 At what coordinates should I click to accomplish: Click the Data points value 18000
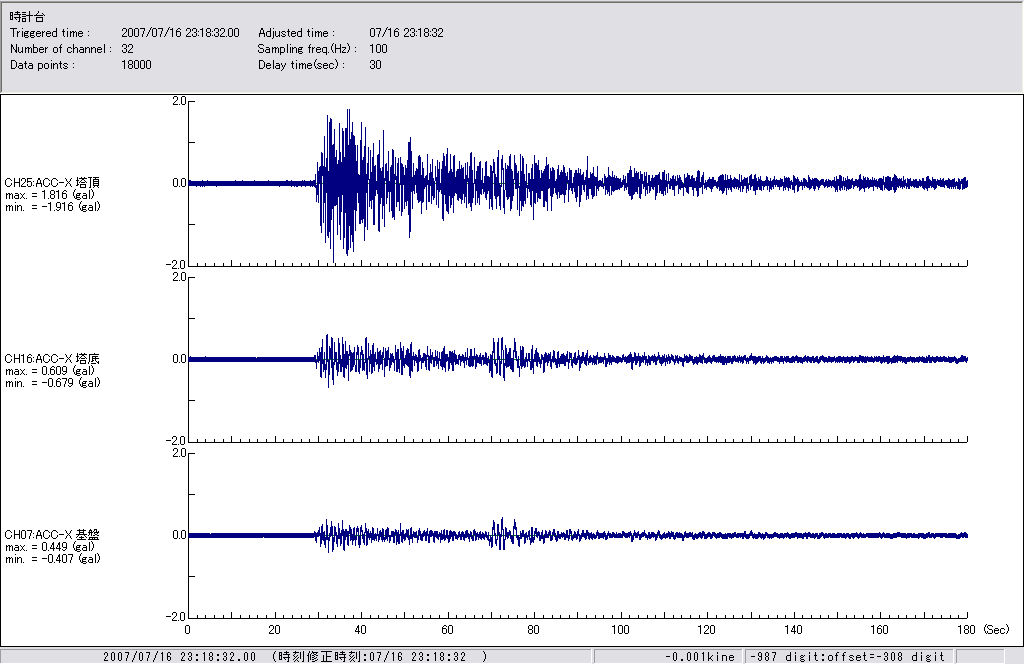[x=136, y=64]
